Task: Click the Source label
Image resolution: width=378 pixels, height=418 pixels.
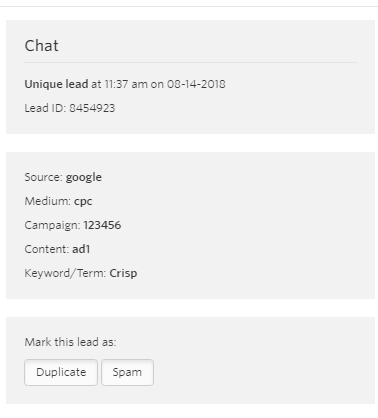Action: click(x=44, y=177)
